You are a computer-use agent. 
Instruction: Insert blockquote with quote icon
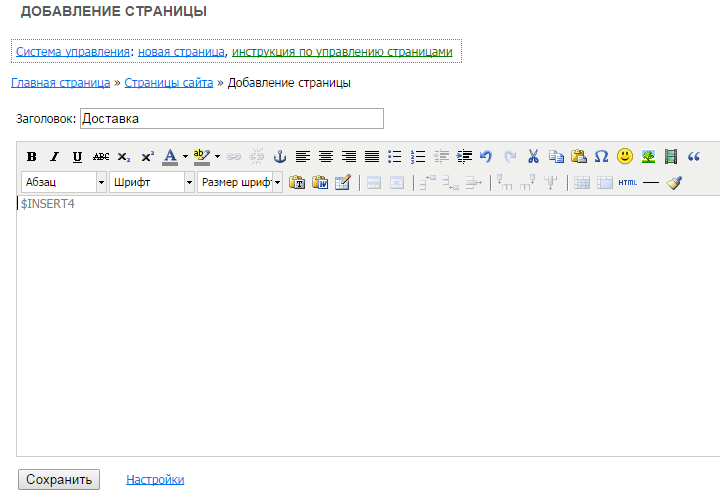coord(694,157)
